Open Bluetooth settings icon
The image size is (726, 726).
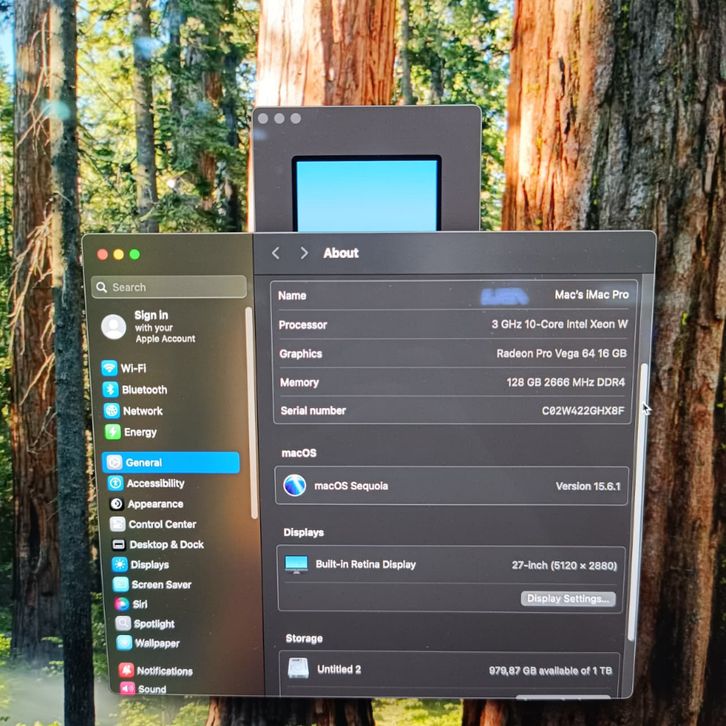point(111,390)
